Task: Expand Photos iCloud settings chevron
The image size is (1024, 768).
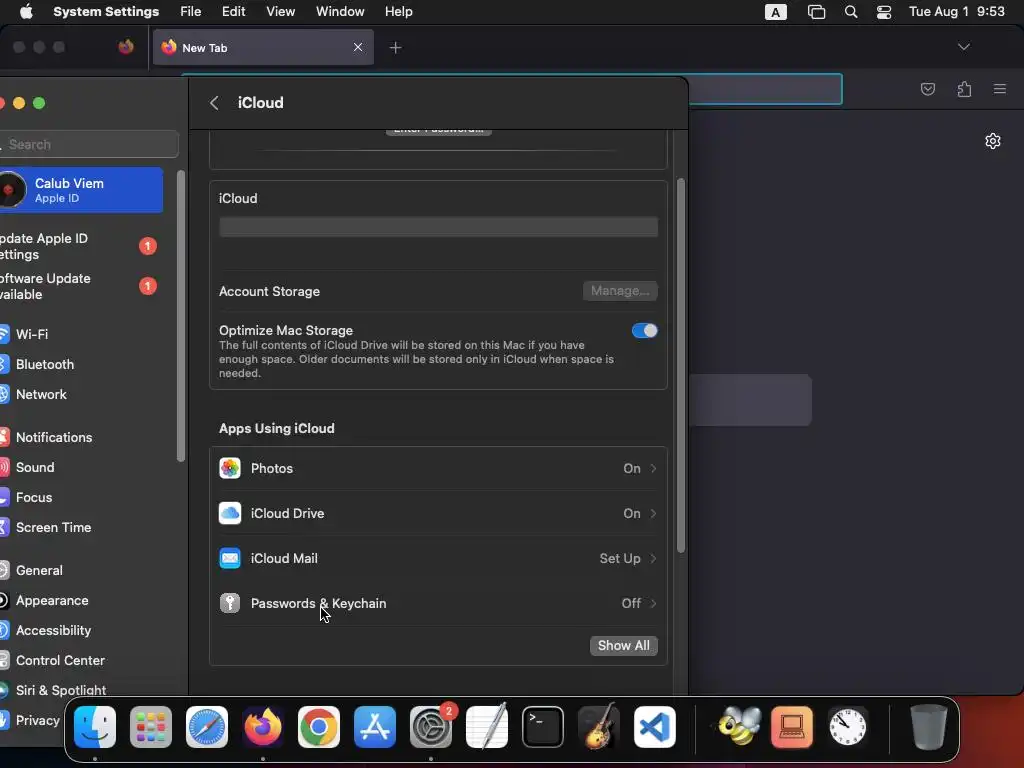Action: [x=653, y=468]
